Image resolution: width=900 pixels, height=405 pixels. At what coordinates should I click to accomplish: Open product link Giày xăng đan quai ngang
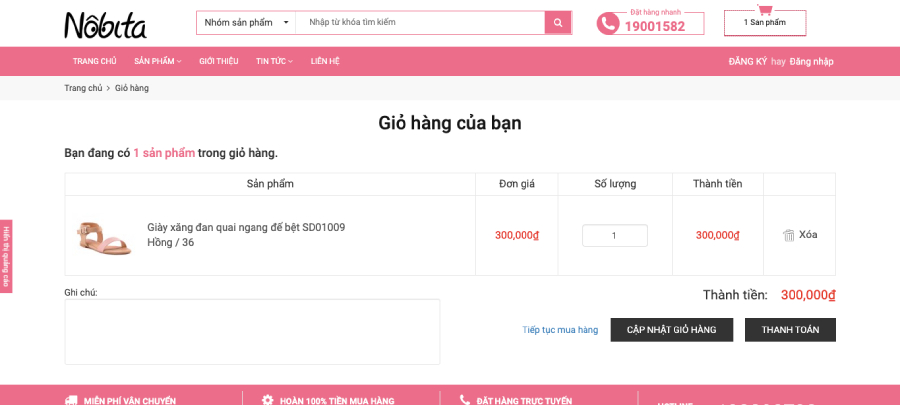pyautogui.click(x=246, y=228)
